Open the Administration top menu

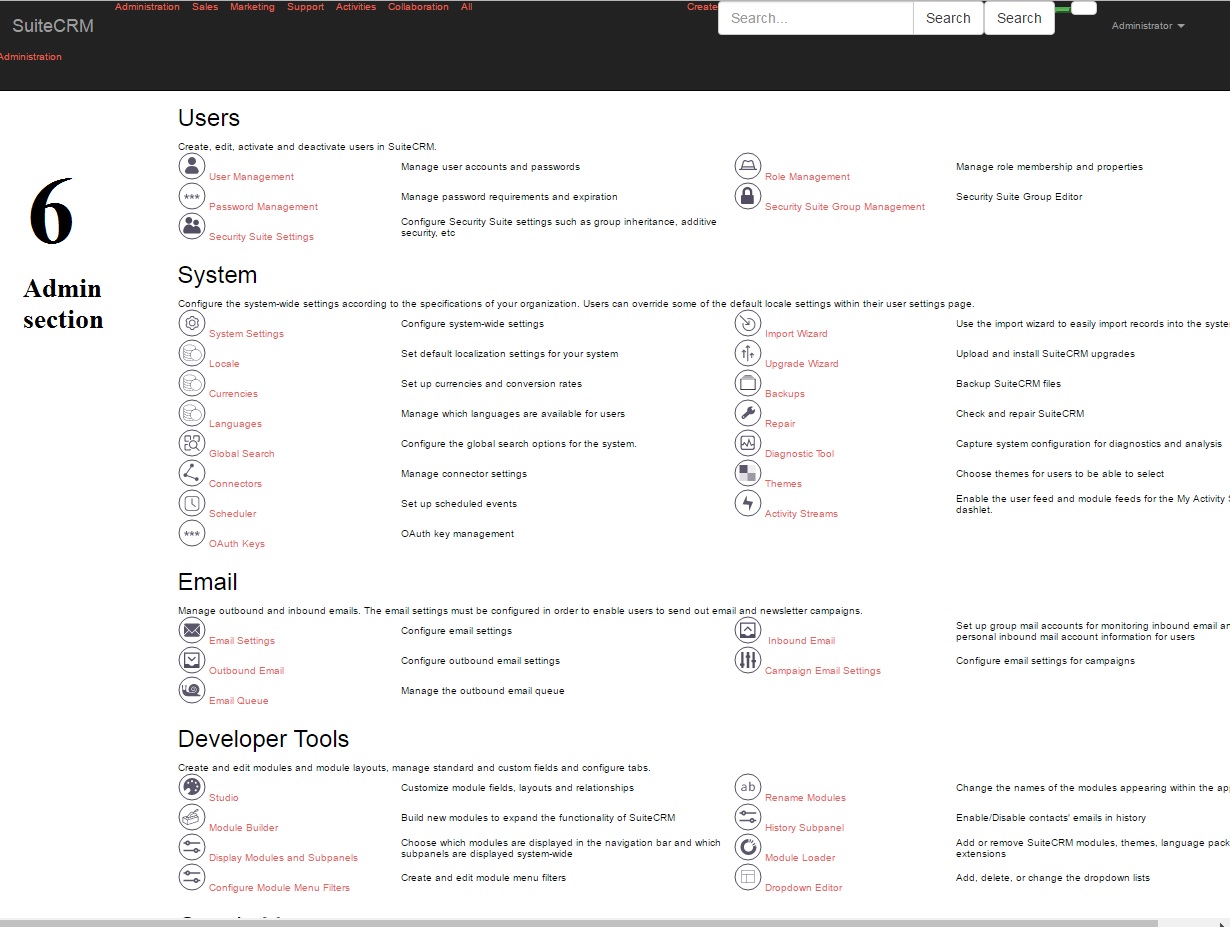(x=147, y=7)
